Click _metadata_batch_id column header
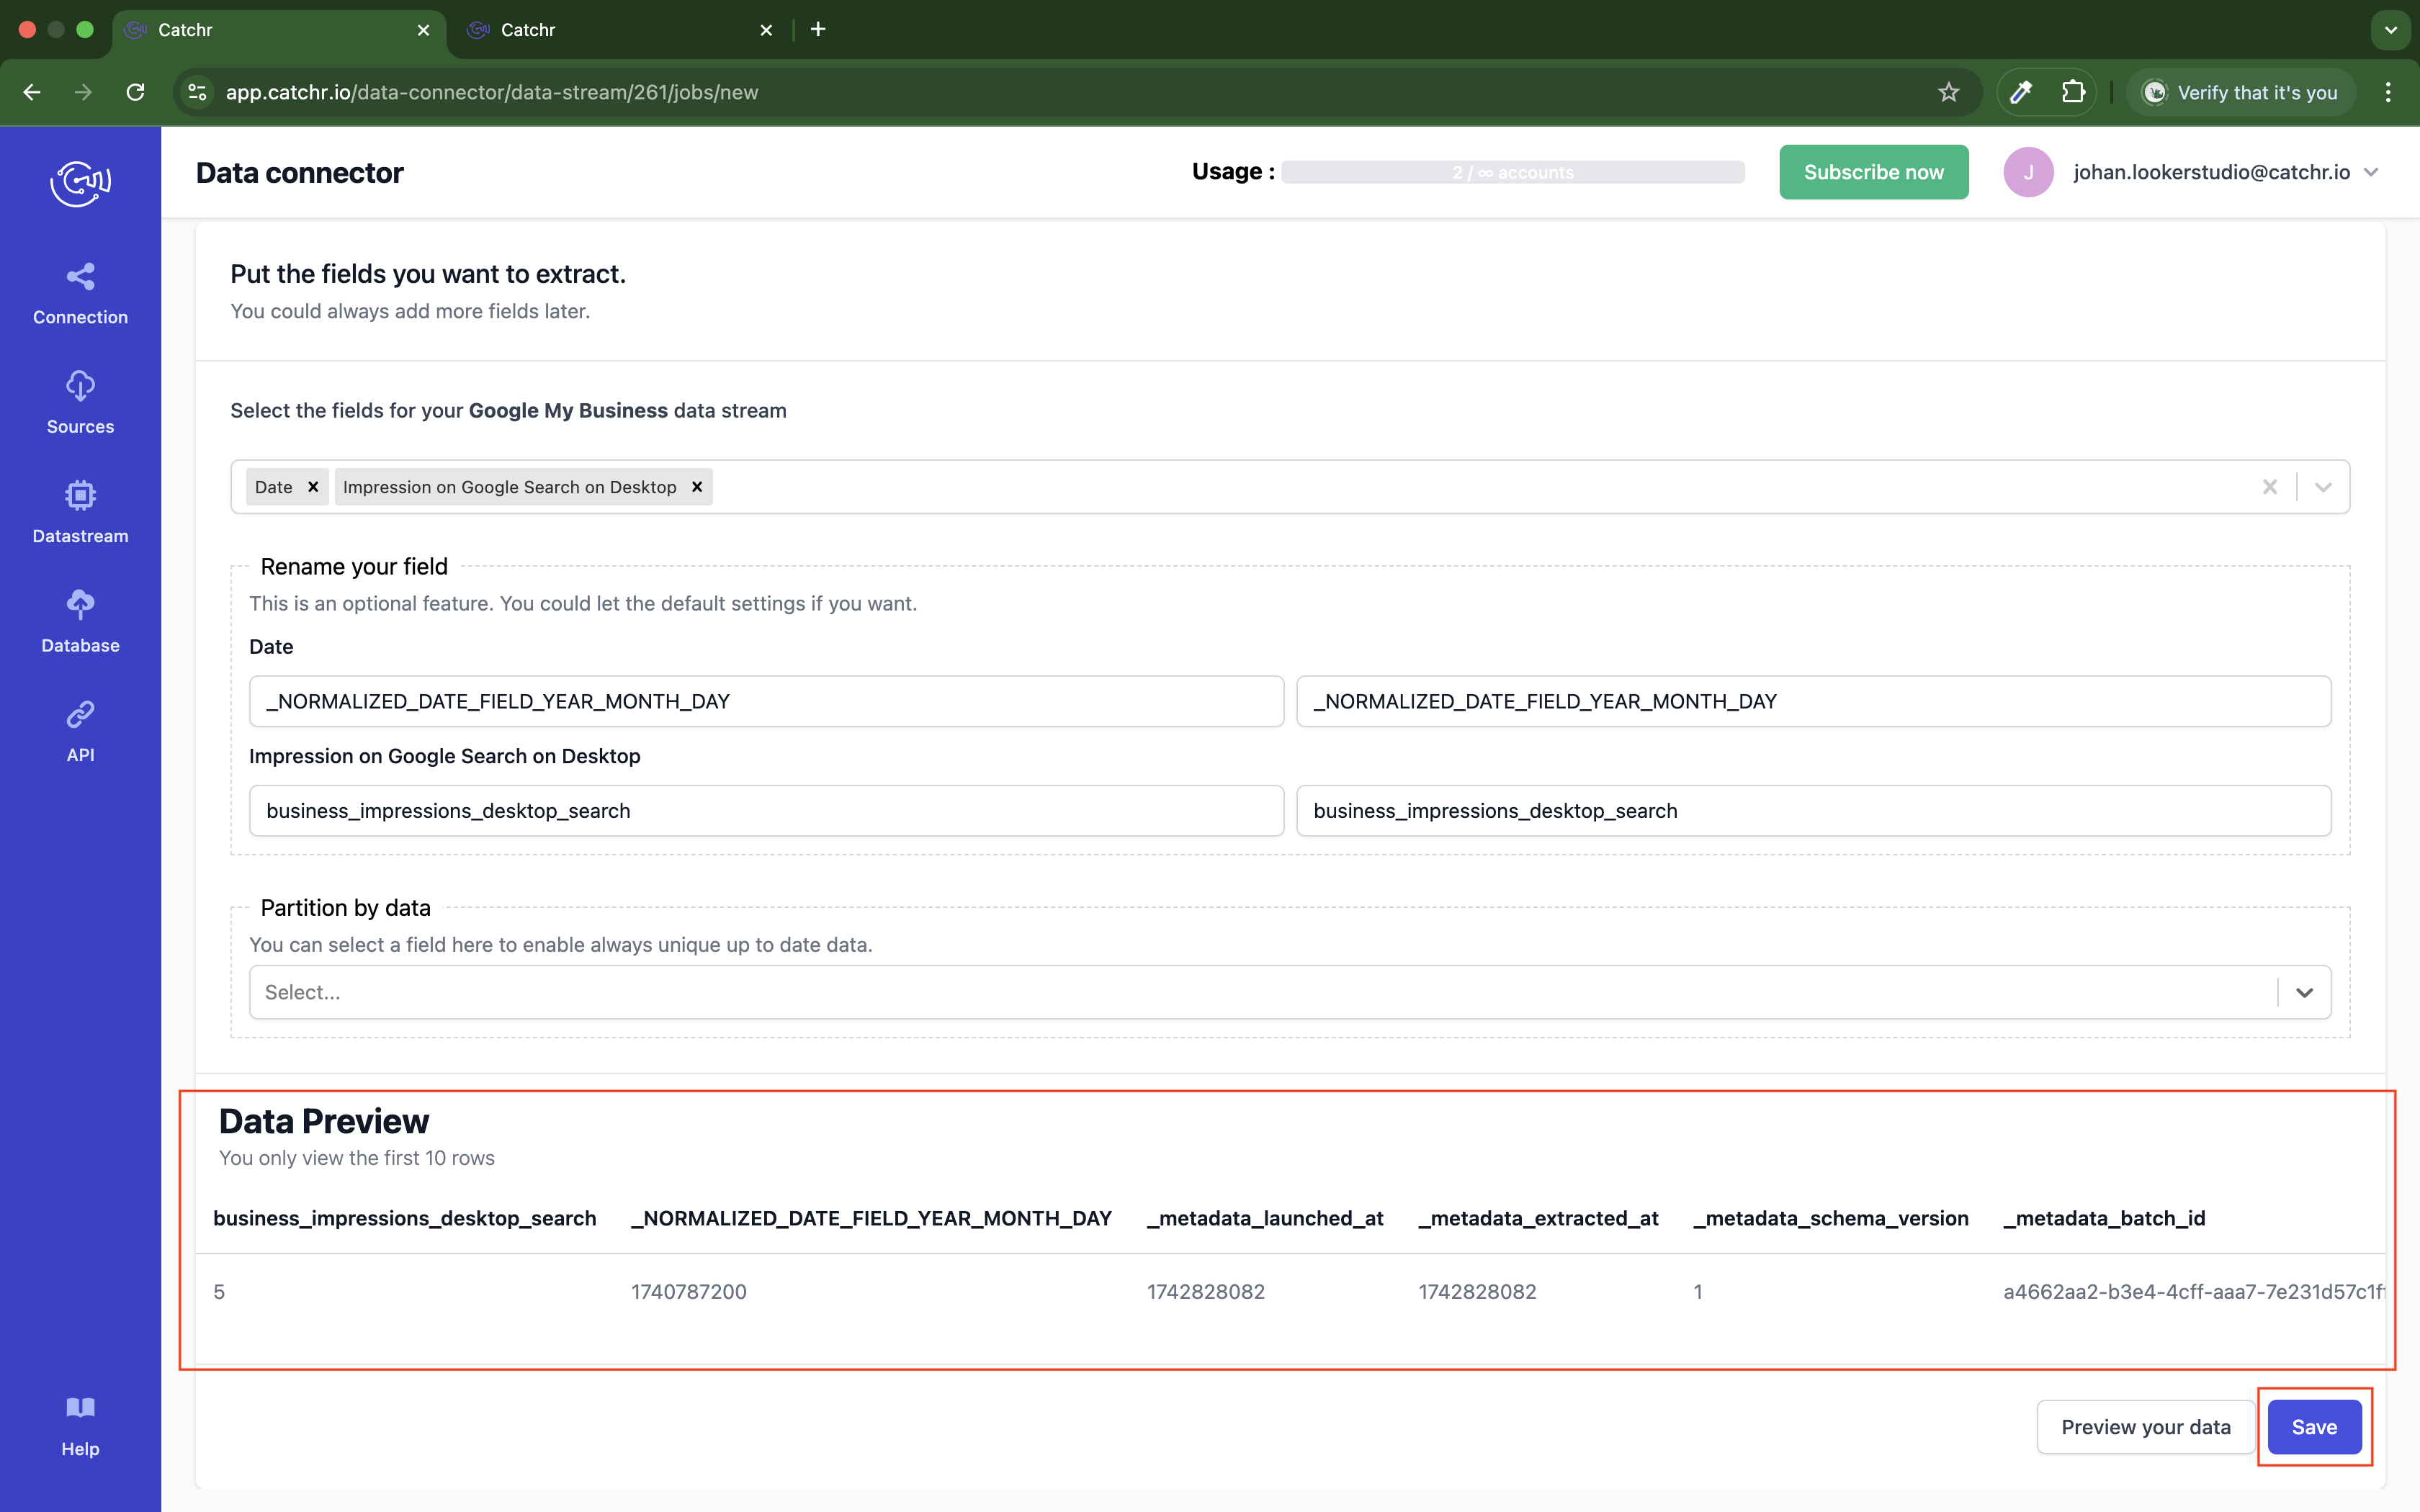This screenshot has height=1512, width=2420. tap(2104, 1218)
